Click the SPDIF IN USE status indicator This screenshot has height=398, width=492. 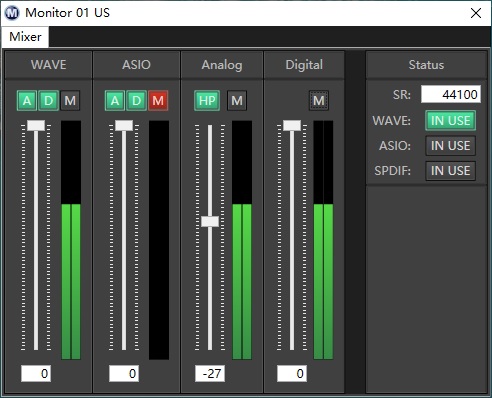coord(450,171)
